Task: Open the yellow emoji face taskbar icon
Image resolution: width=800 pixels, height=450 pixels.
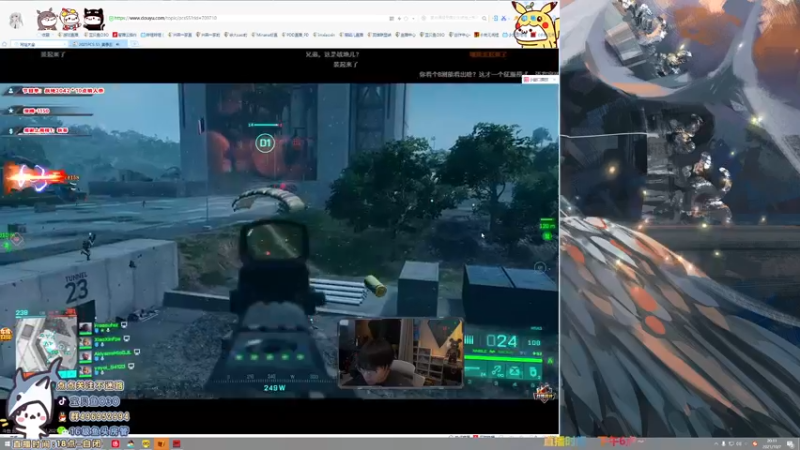Action: (145, 444)
